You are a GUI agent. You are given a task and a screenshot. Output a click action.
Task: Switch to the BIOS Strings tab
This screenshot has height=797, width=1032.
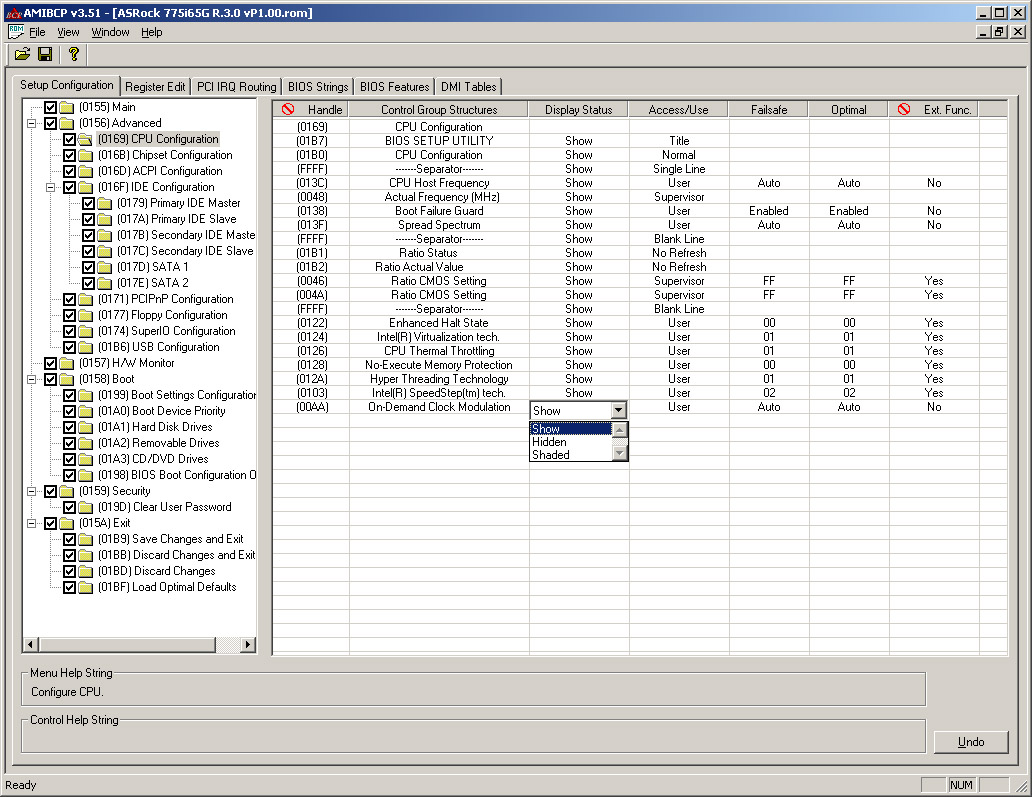[317, 87]
